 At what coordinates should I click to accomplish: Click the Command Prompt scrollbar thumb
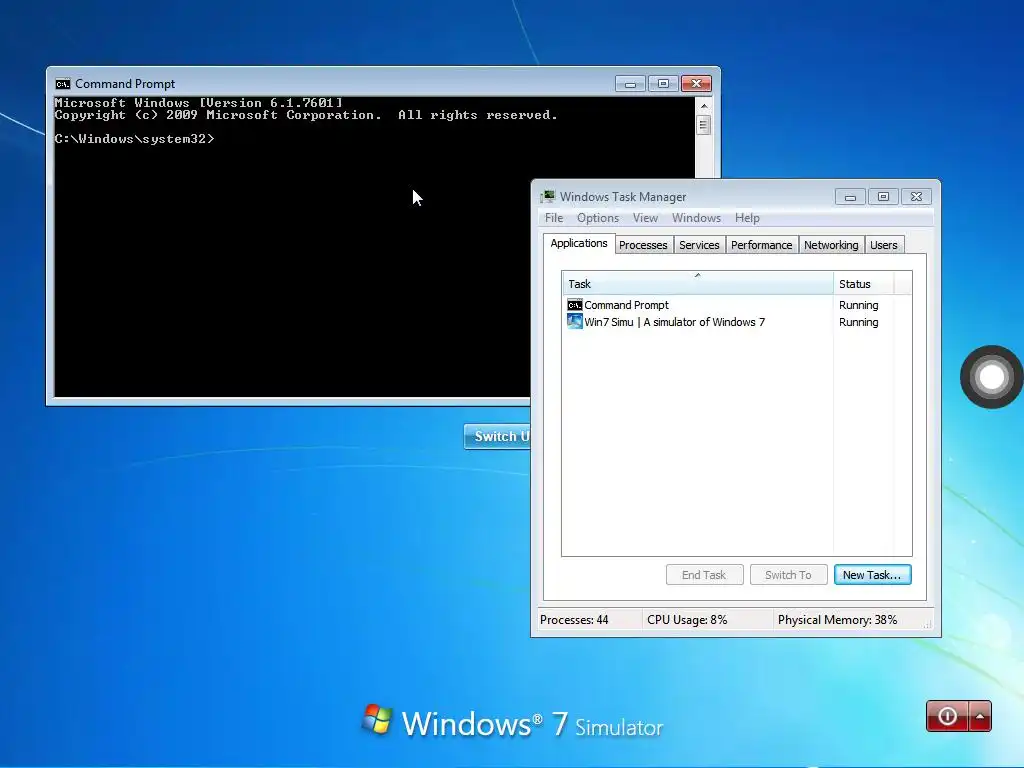pos(703,125)
